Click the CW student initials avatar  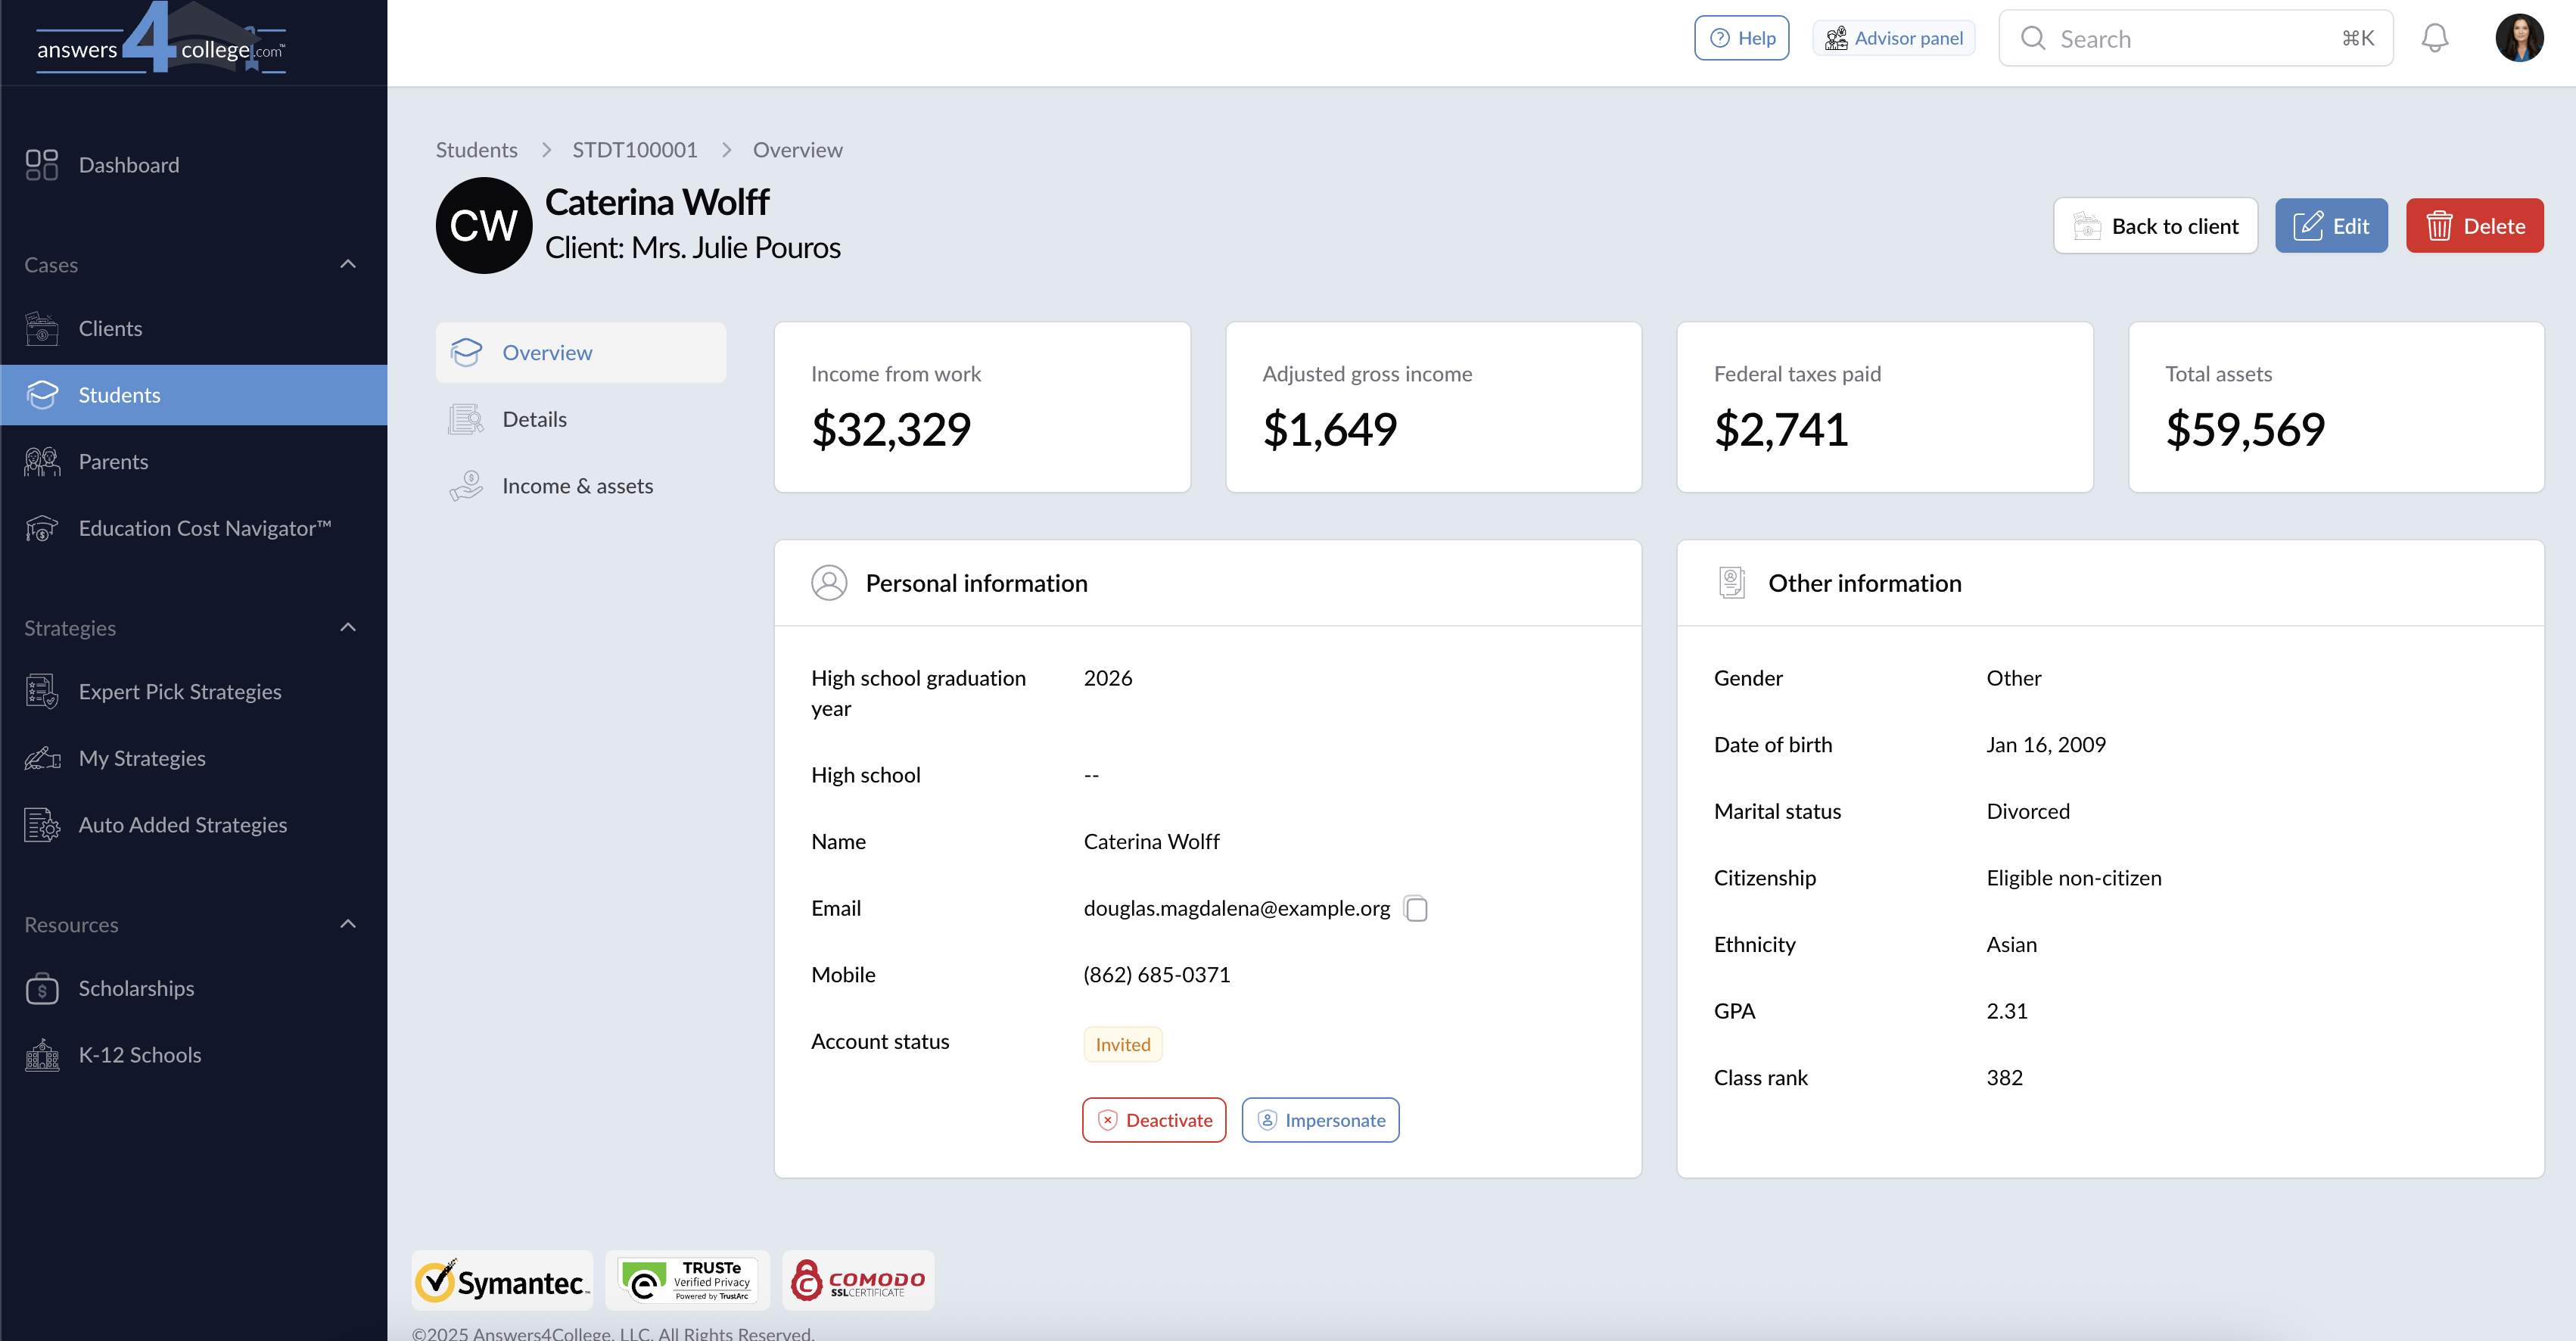[484, 226]
